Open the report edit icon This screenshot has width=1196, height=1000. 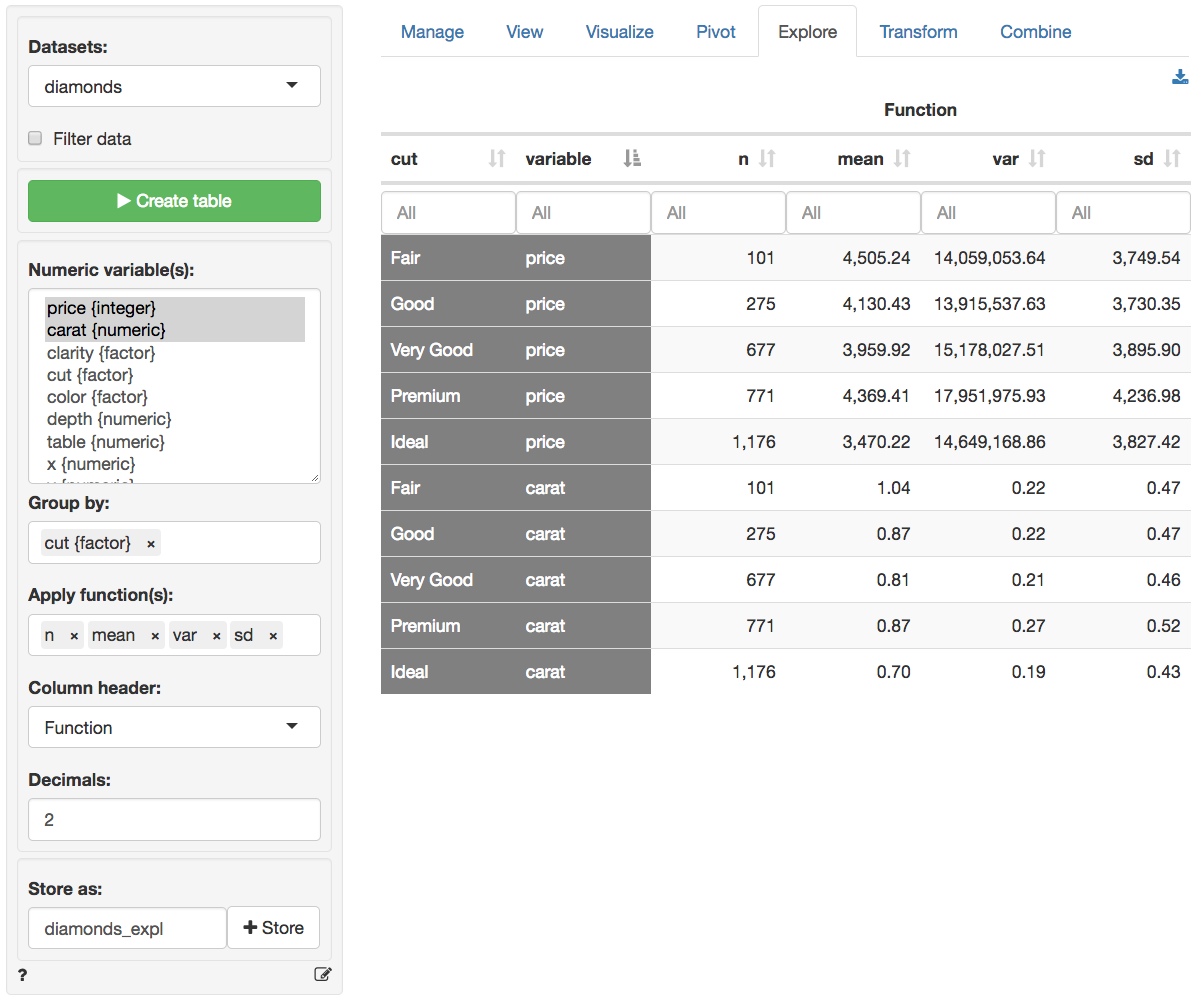322,974
